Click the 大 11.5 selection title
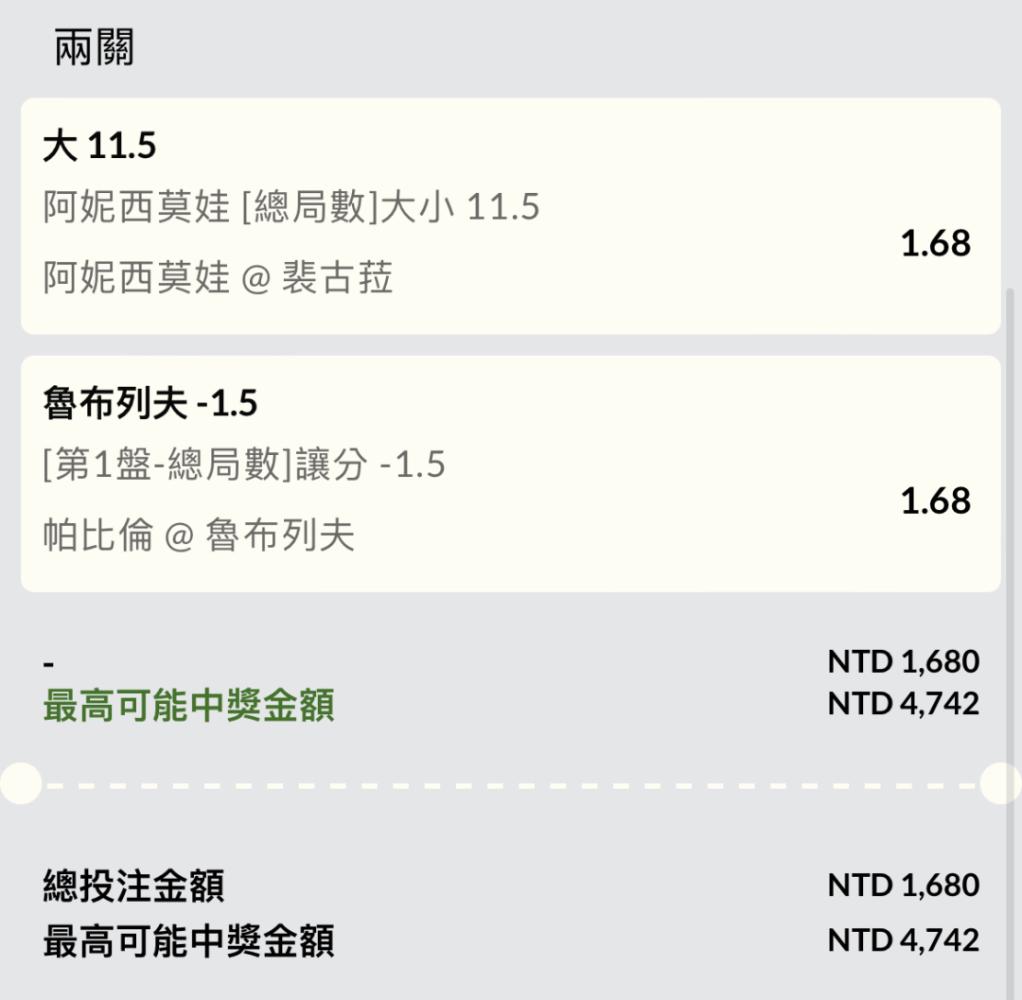Screen dimensions: 1022x1000 (100, 145)
